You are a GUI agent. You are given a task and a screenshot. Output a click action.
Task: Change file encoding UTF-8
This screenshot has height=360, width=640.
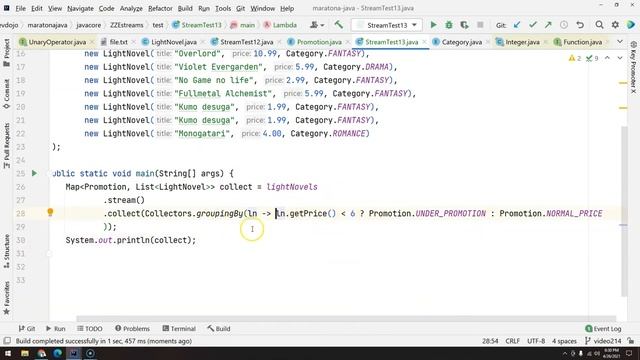click(x=536, y=341)
